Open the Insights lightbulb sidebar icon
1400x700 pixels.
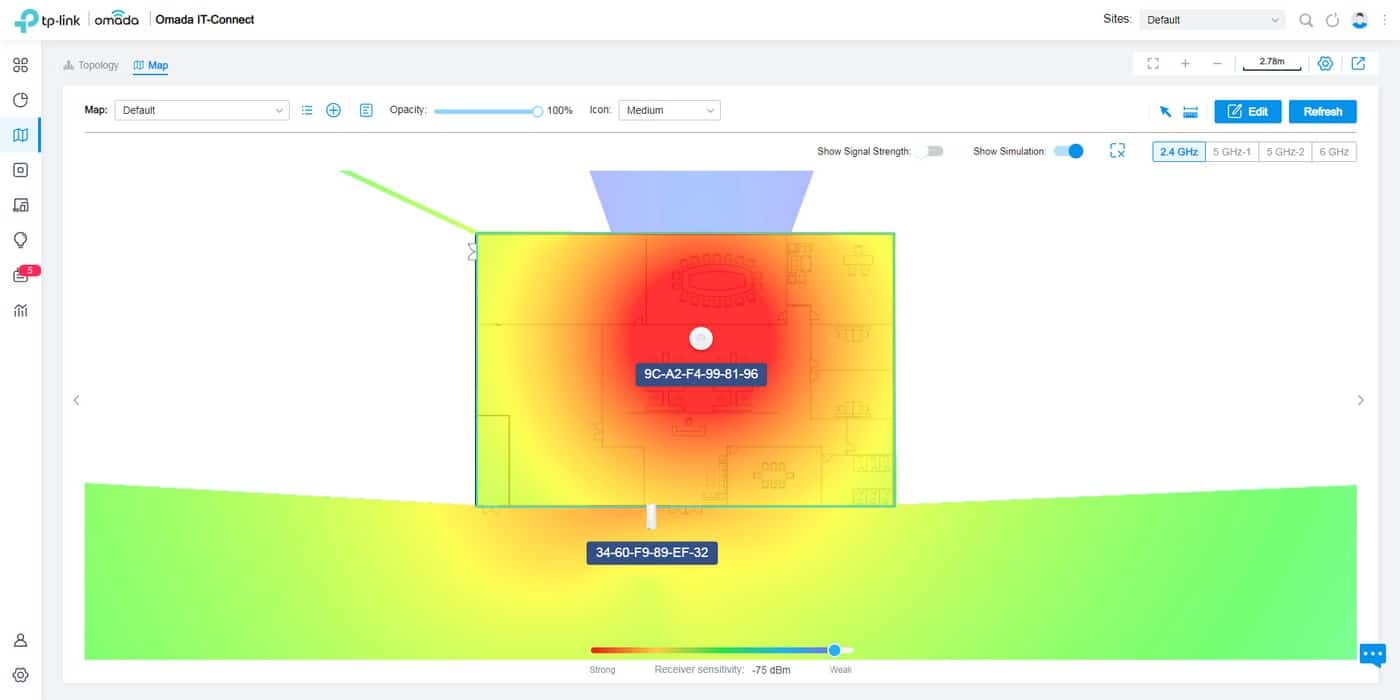tap(20, 240)
